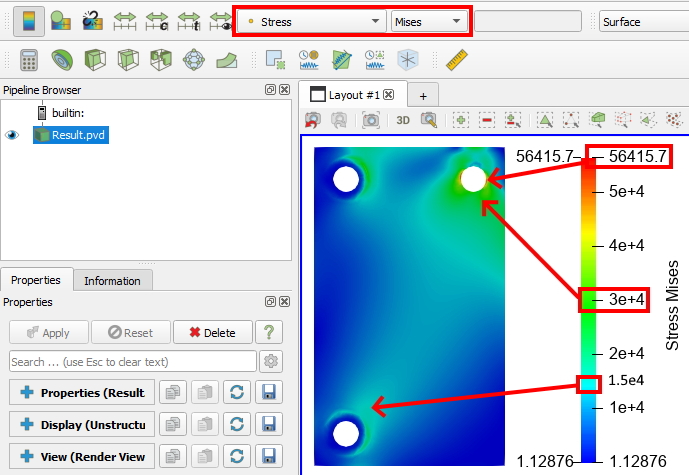The image size is (689, 475).
Task: Open the Stress coloring array dropdown
Action: click(313, 22)
